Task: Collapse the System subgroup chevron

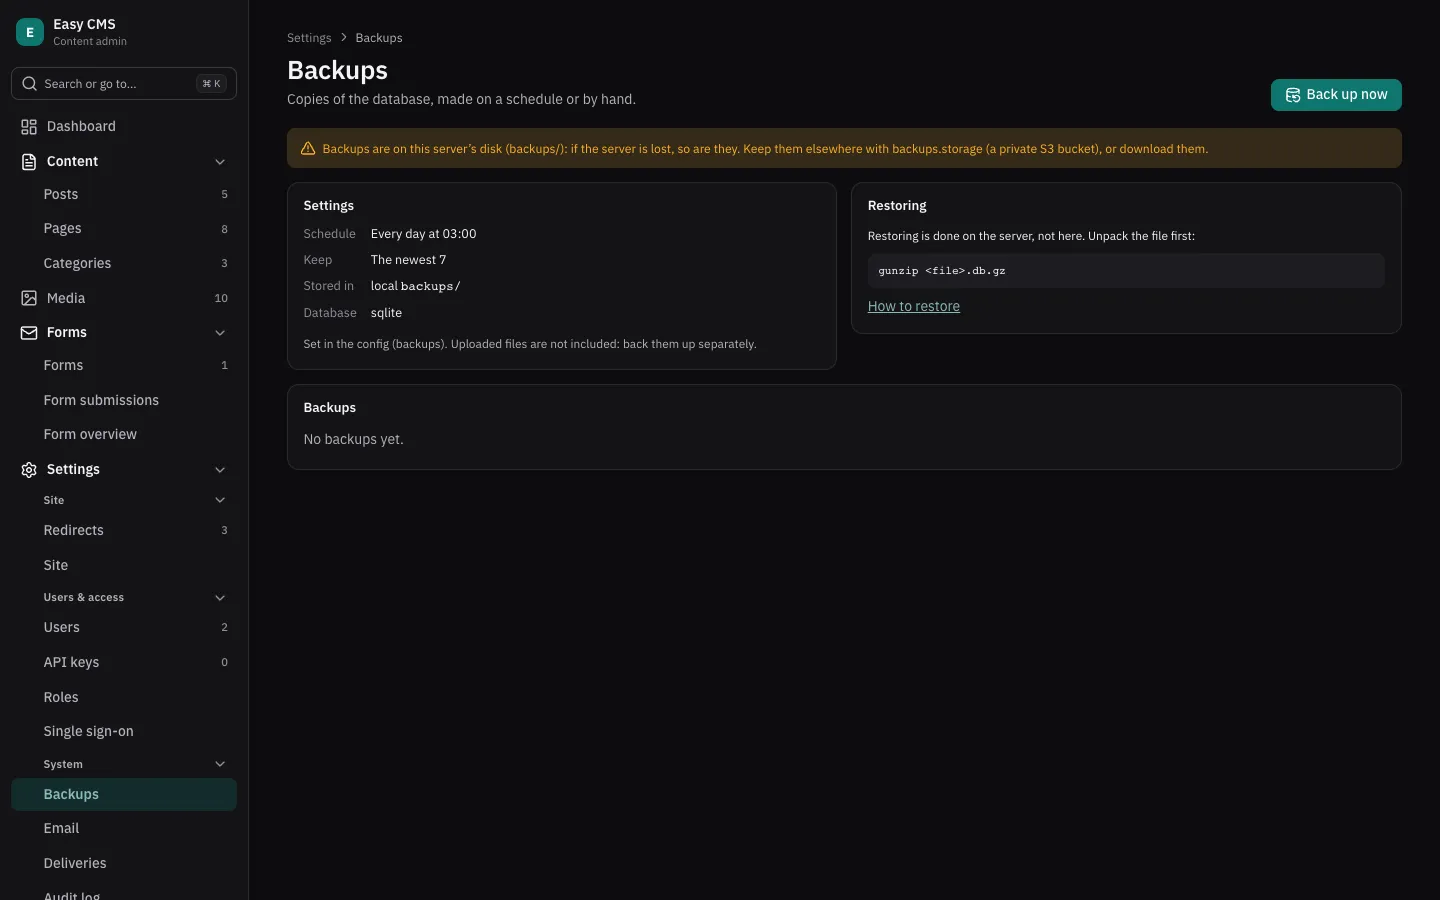Action: (x=220, y=764)
